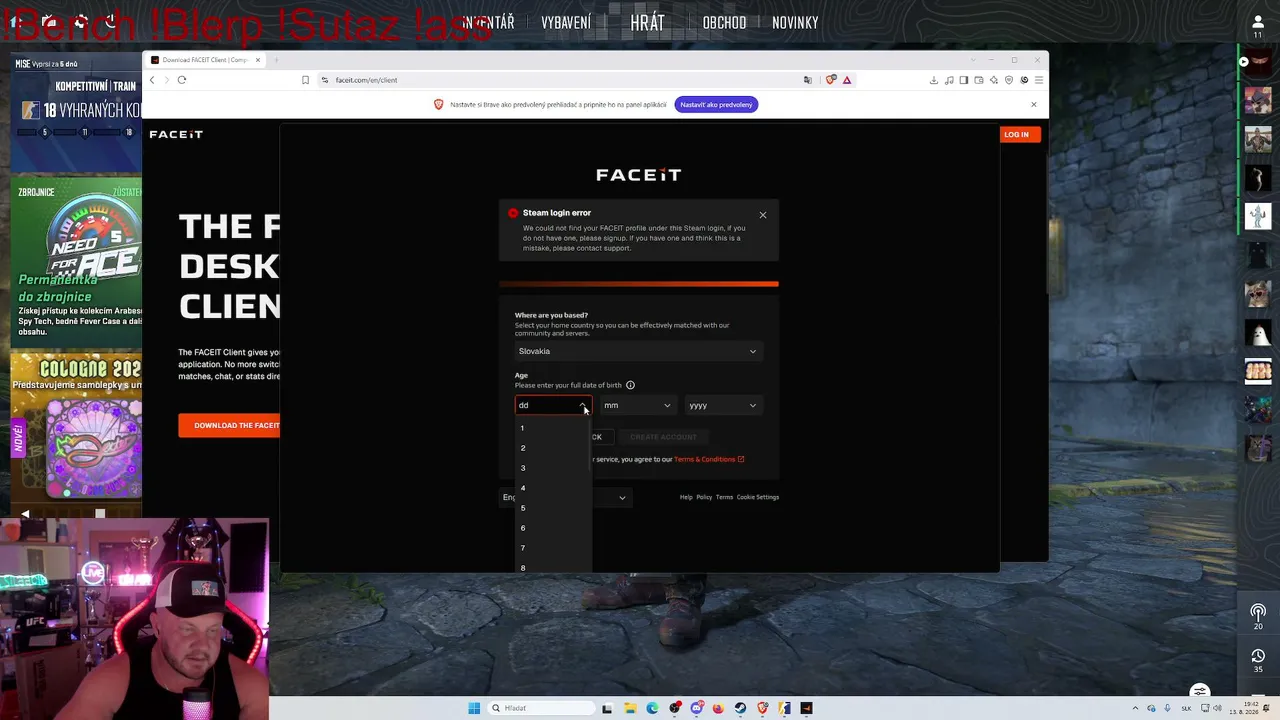The width and height of the screenshot is (1280, 720).
Task: Open the game friends list icon
Action: pyautogui.click(x=1258, y=25)
